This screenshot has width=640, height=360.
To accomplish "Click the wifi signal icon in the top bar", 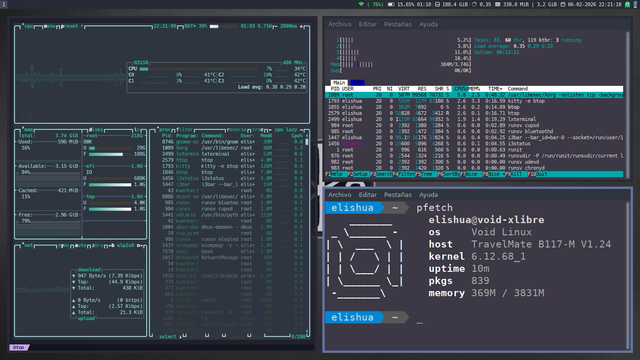I will (x=361, y=4).
